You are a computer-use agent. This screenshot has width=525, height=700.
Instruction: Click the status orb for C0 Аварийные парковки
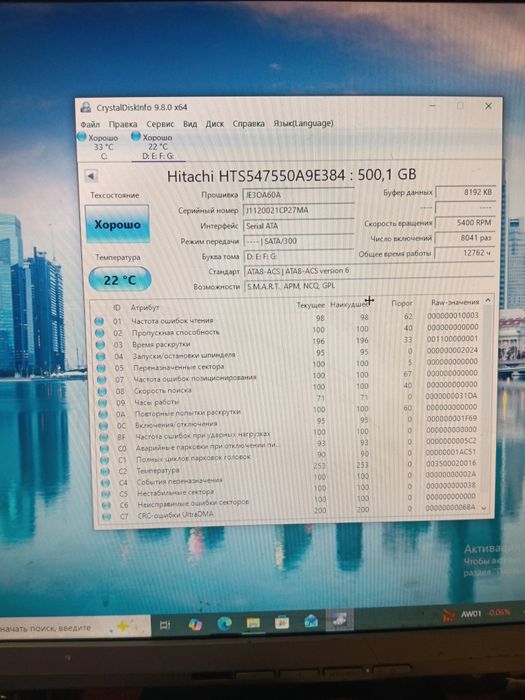tap(104, 449)
